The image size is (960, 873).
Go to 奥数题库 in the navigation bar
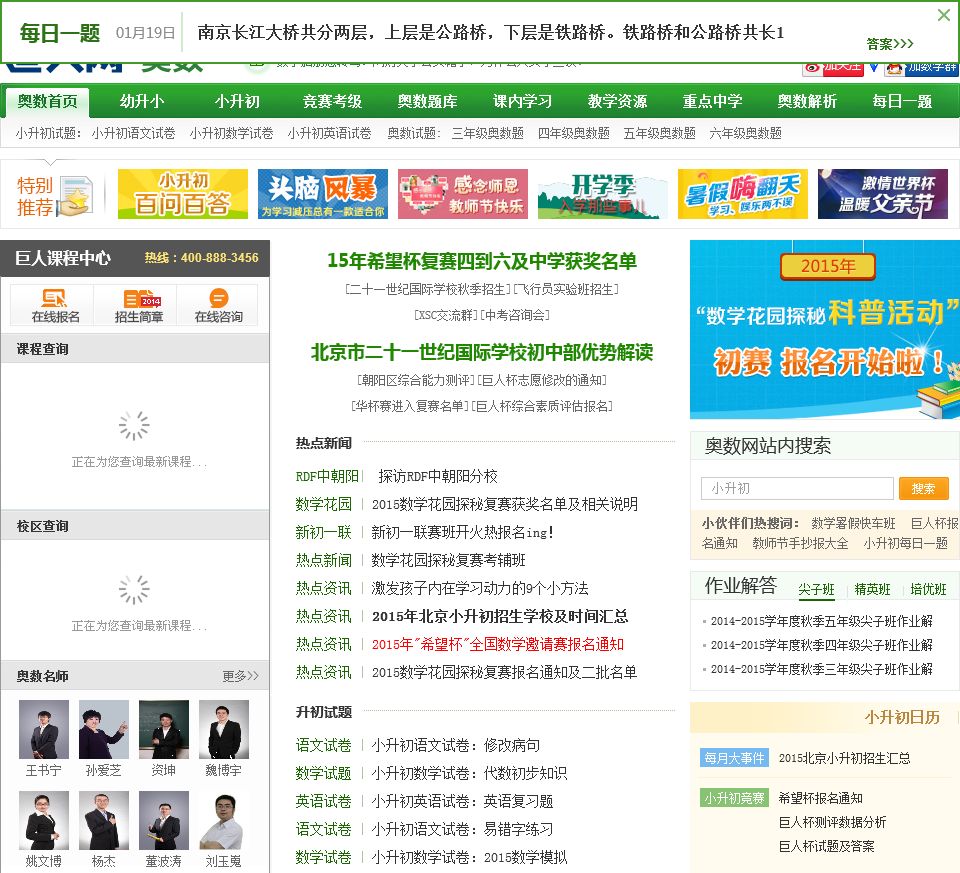427,102
